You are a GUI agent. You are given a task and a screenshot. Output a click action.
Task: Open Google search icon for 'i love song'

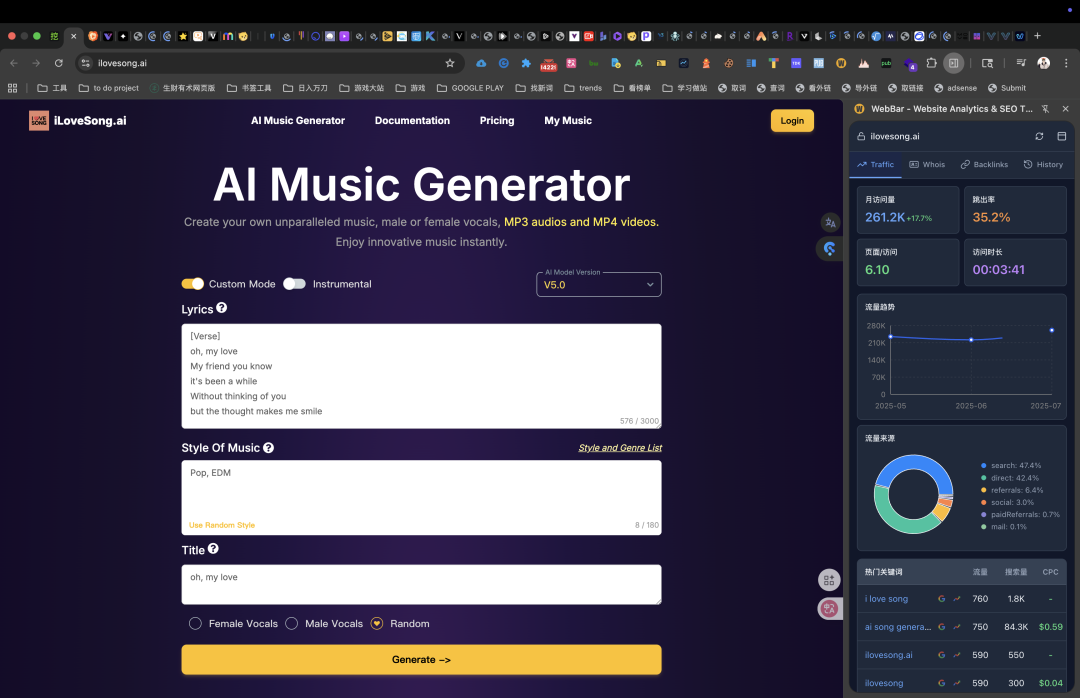coord(942,599)
